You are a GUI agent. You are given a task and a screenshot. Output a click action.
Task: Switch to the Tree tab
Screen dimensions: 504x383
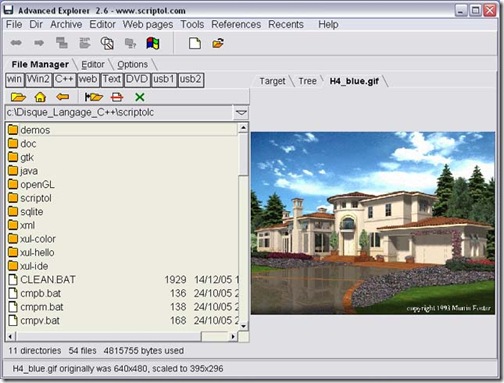(x=307, y=81)
